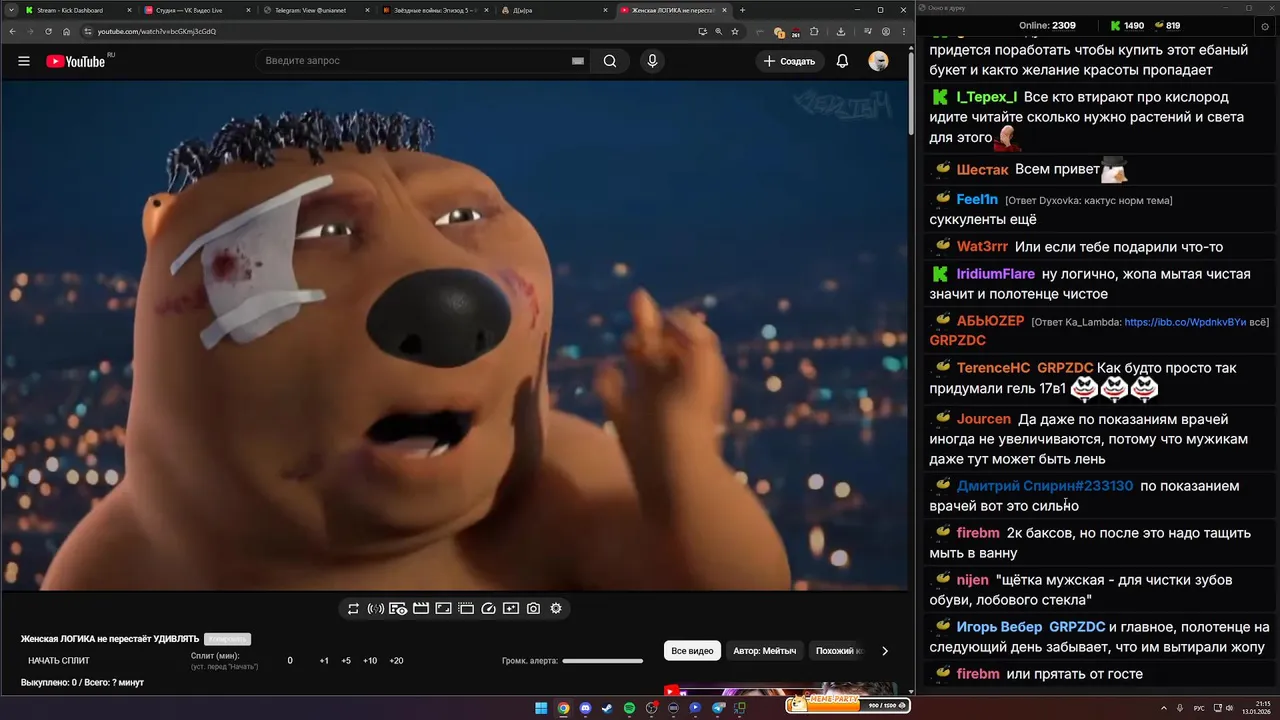
Task: Open a new browser tab
Action: tap(742, 10)
